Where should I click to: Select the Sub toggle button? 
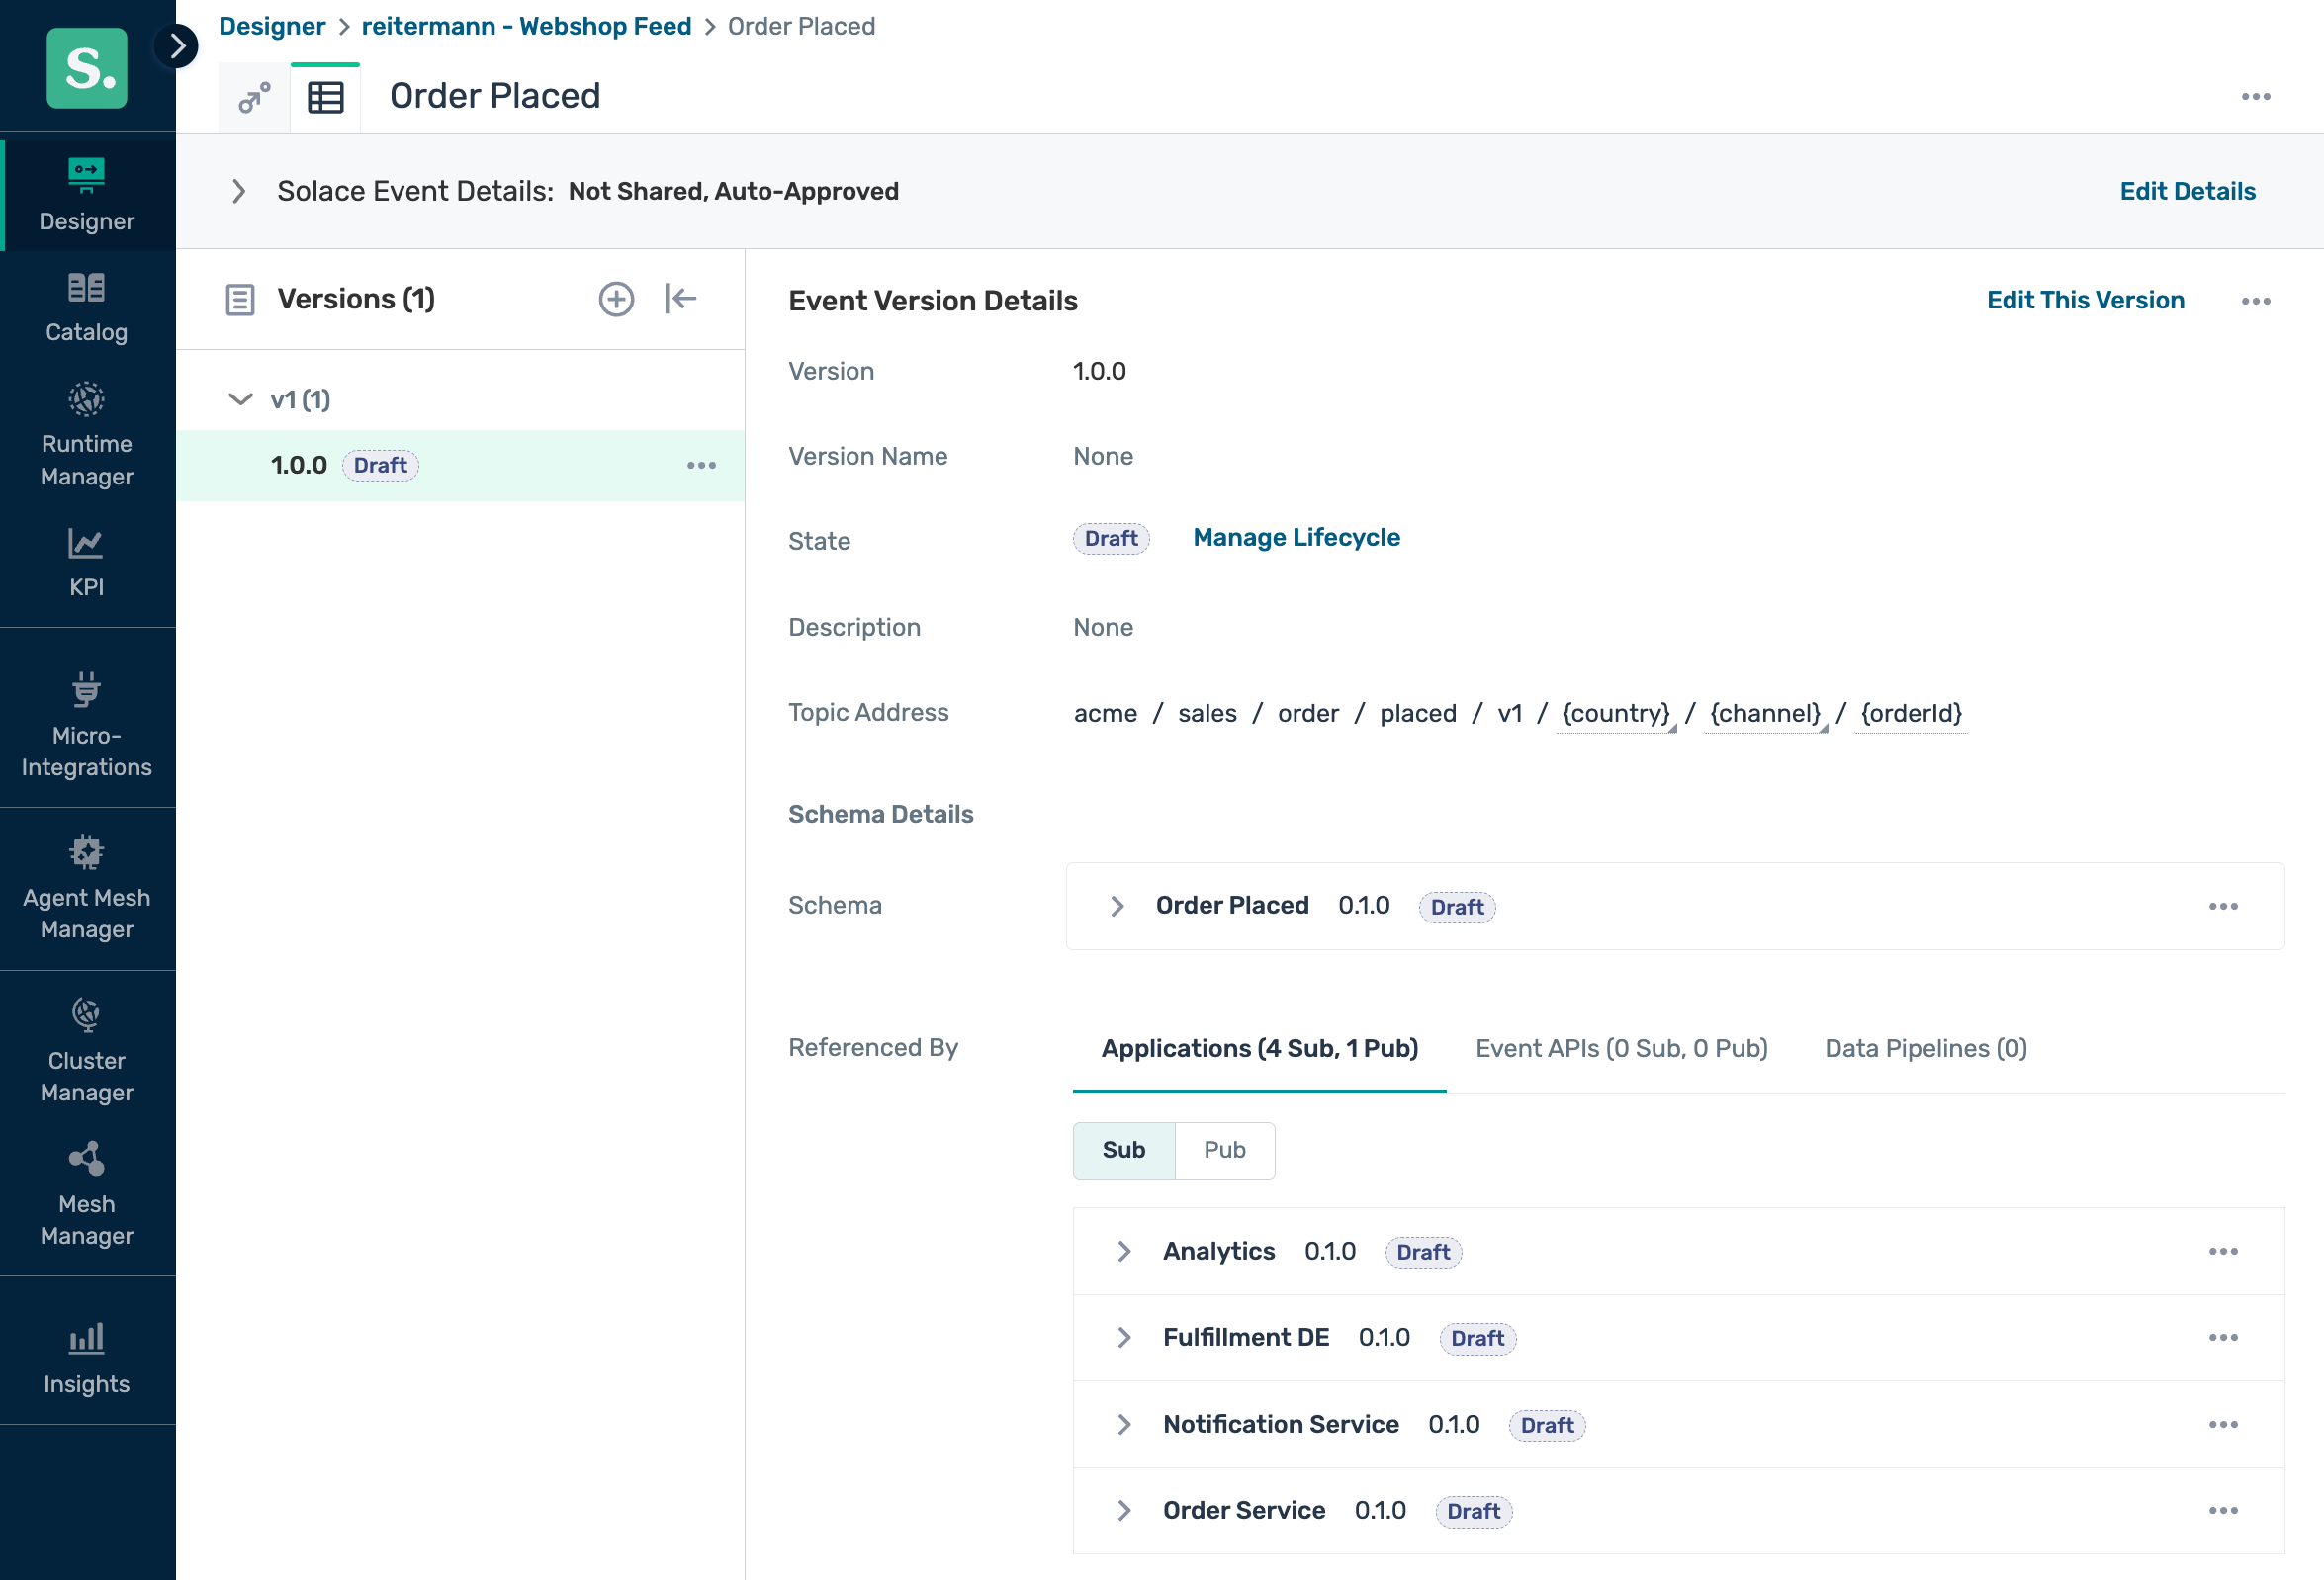tap(1124, 1150)
